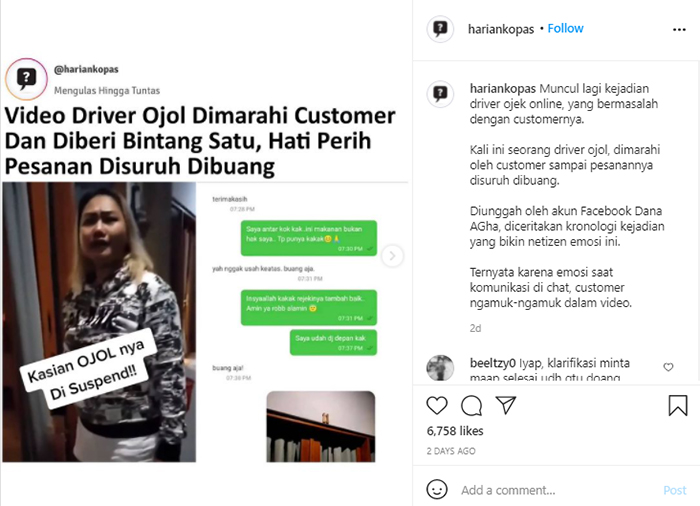The width and height of the screenshot is (700, 506).
Task: View who liked via 6,758 likes
Action: click(455, 431)
